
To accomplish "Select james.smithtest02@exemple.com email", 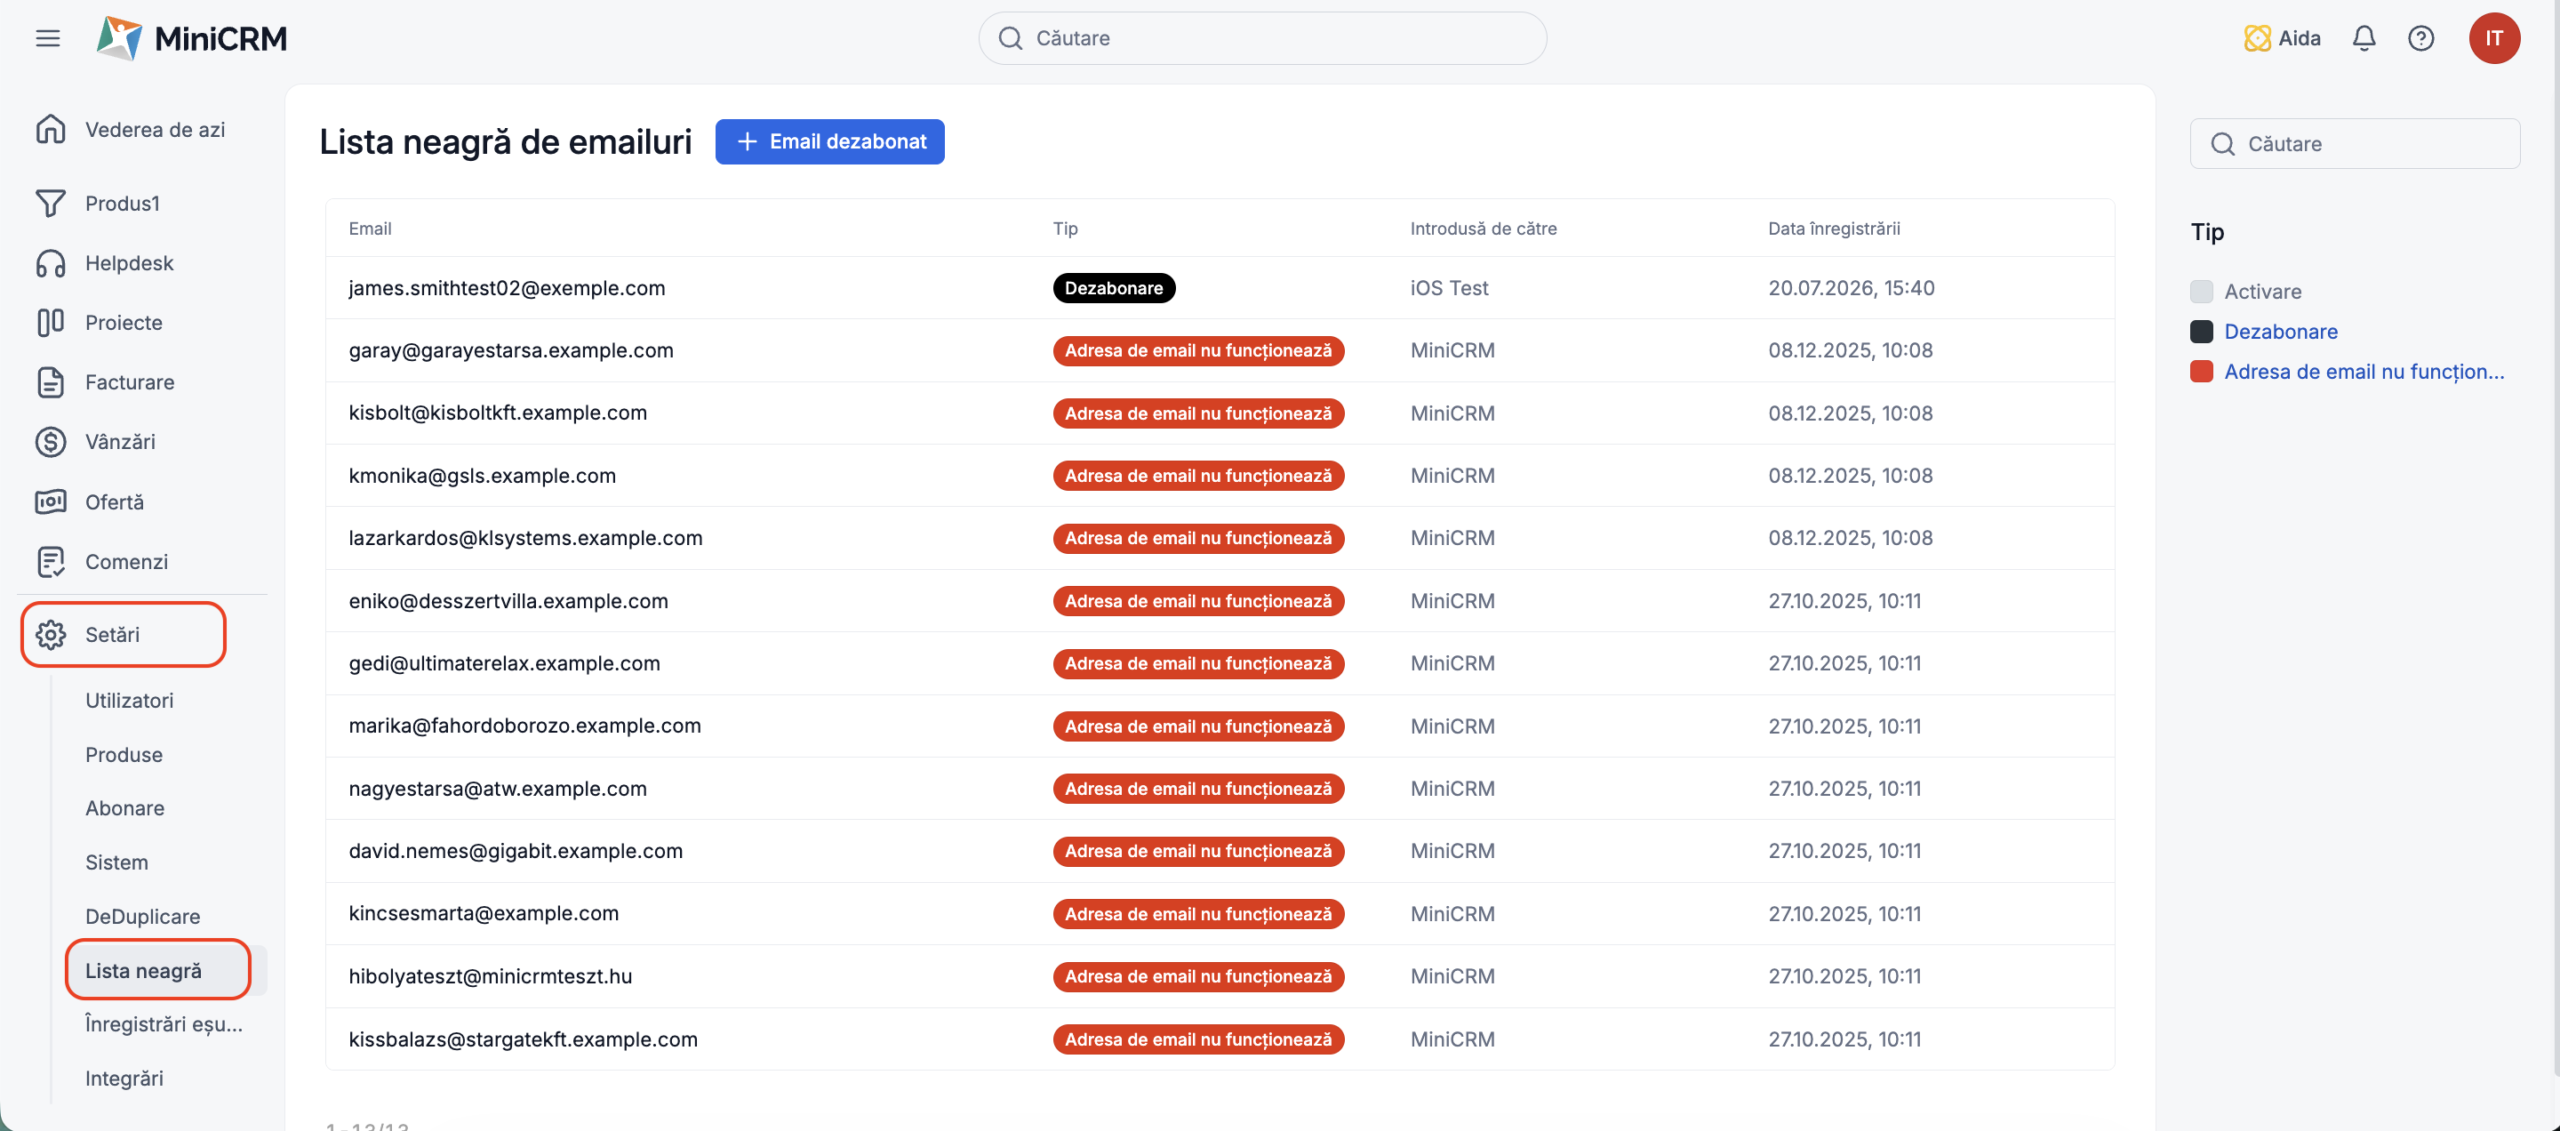I will coord(507,288).
